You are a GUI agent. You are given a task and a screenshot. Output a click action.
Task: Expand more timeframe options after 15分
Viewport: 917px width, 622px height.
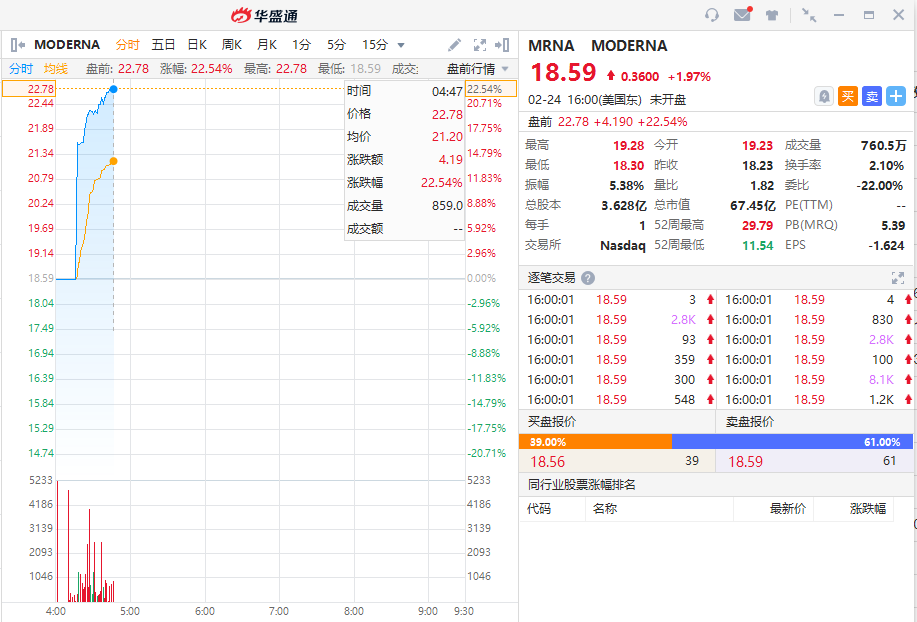401,45
